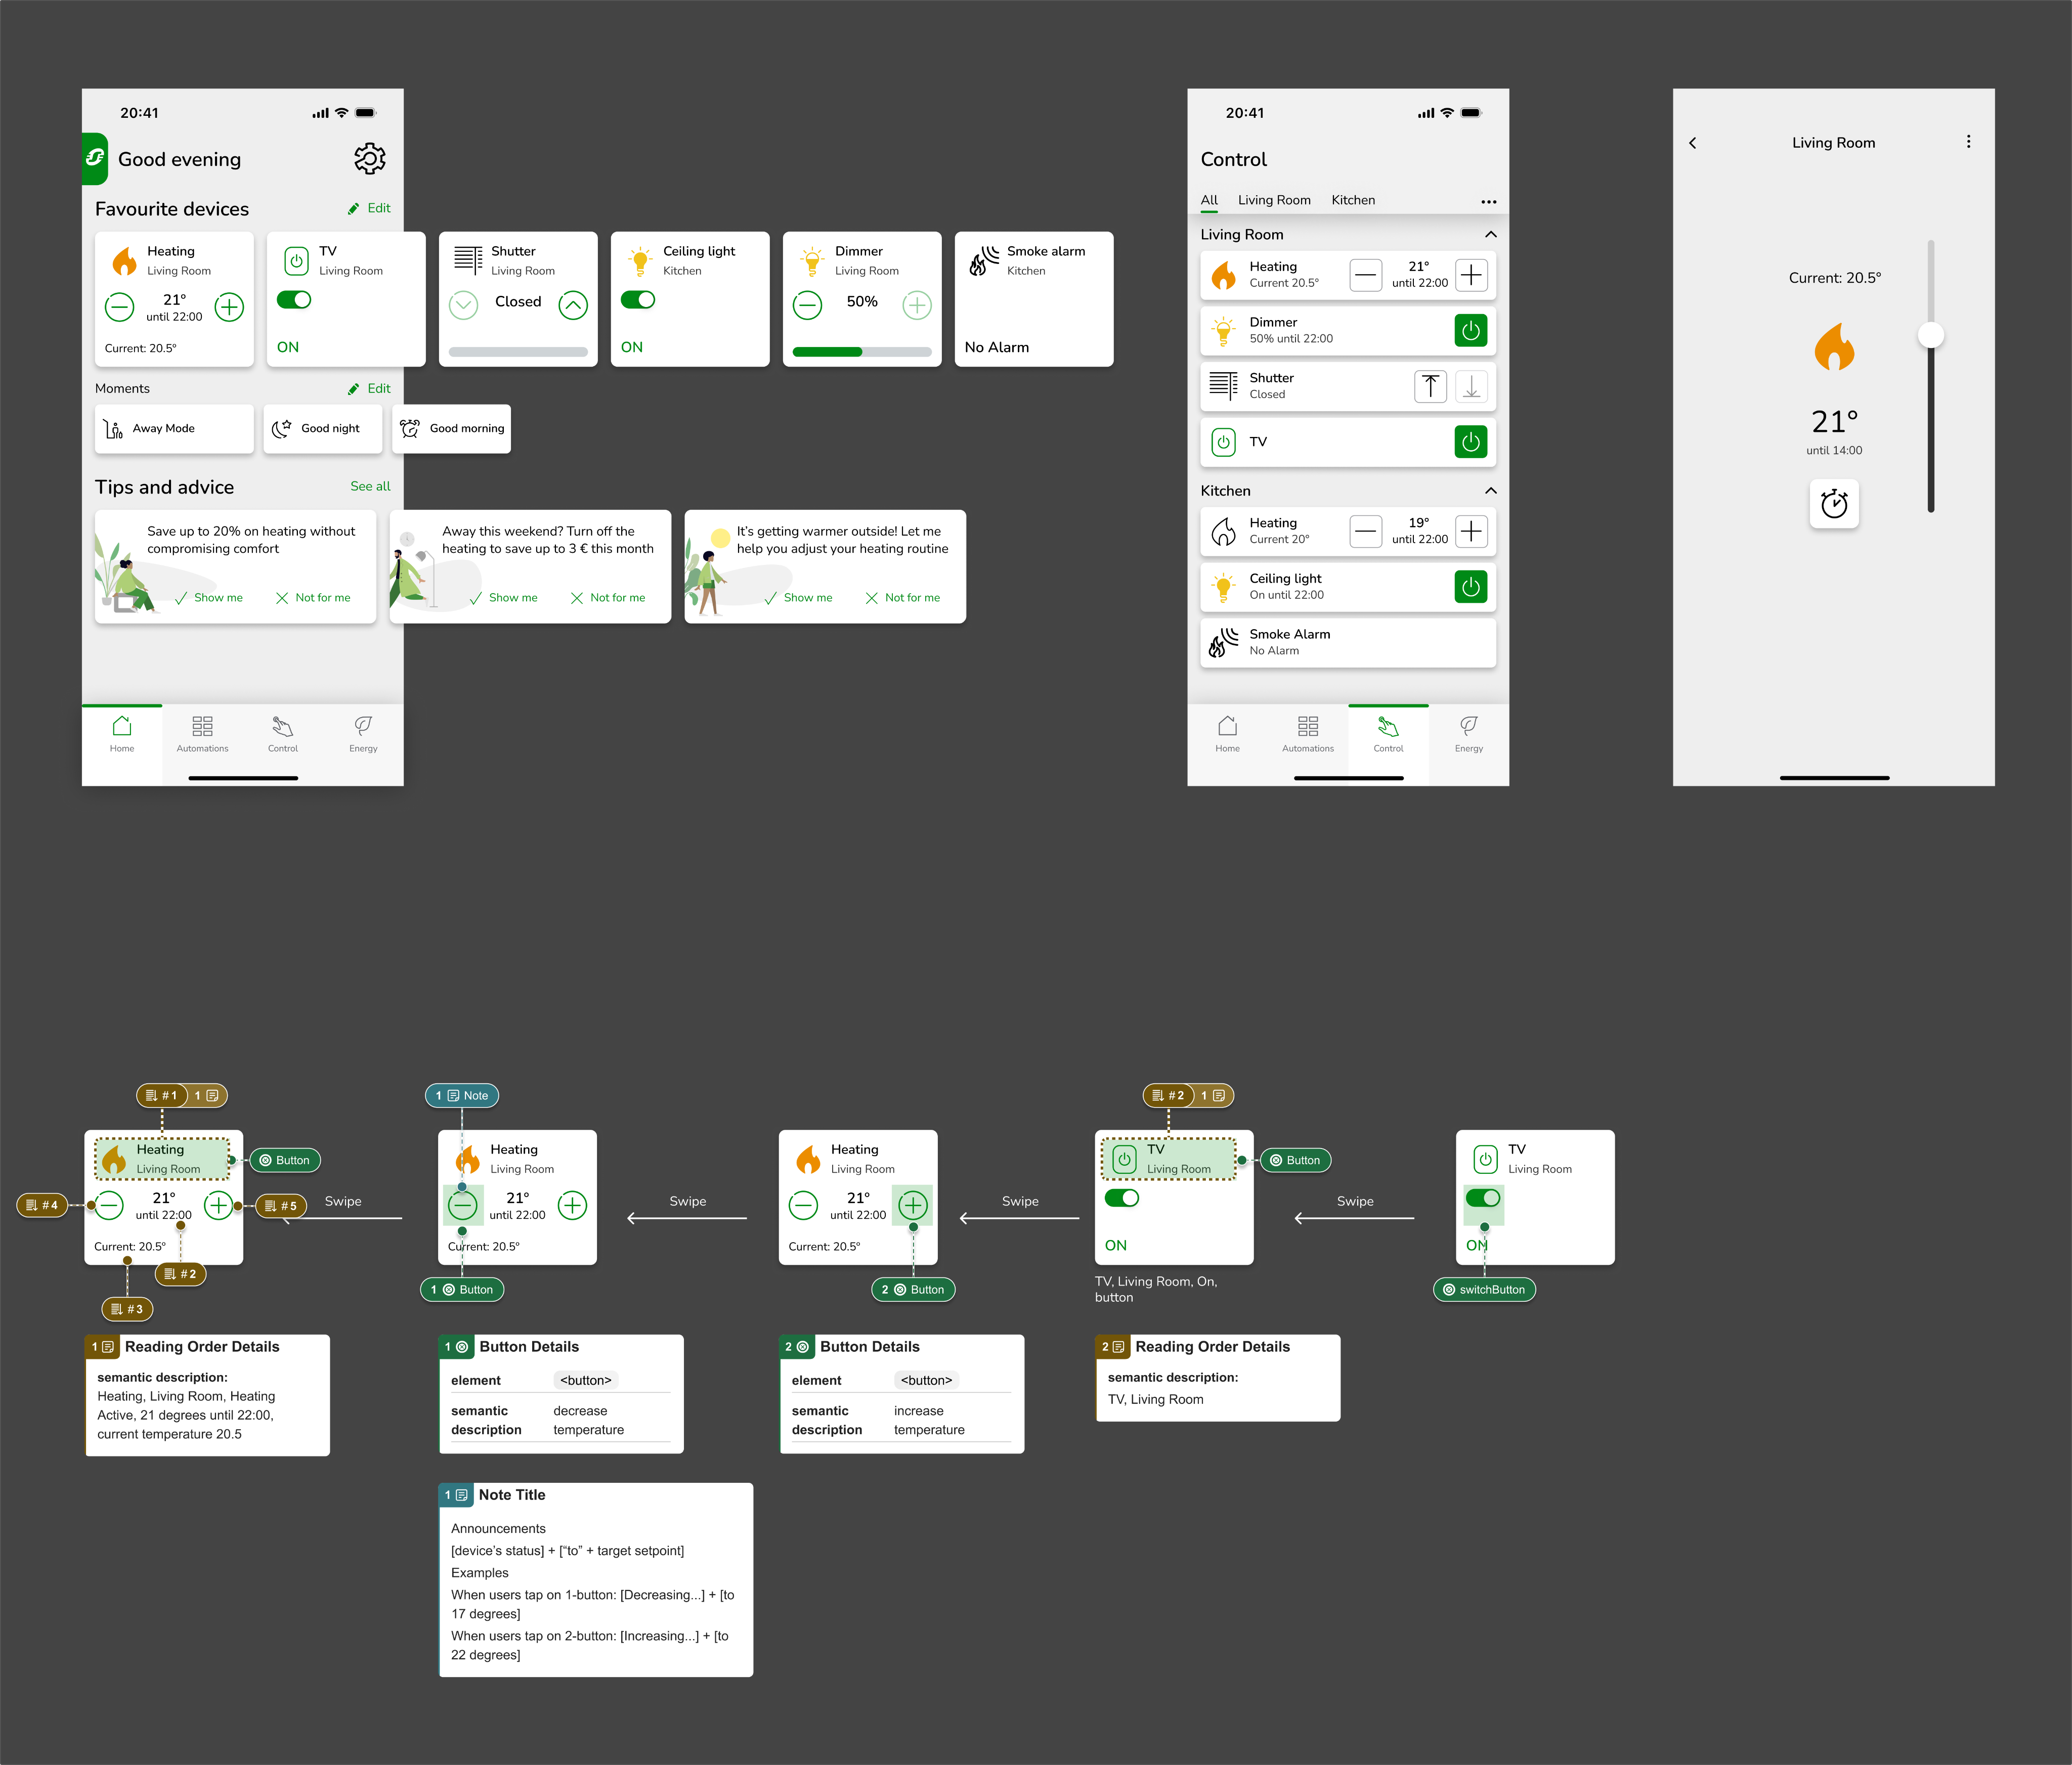Minus button on Kitchen Heating row
Image resolution: width=2072 pixels, height=1765 pixels.
(x=1365, y=531)
